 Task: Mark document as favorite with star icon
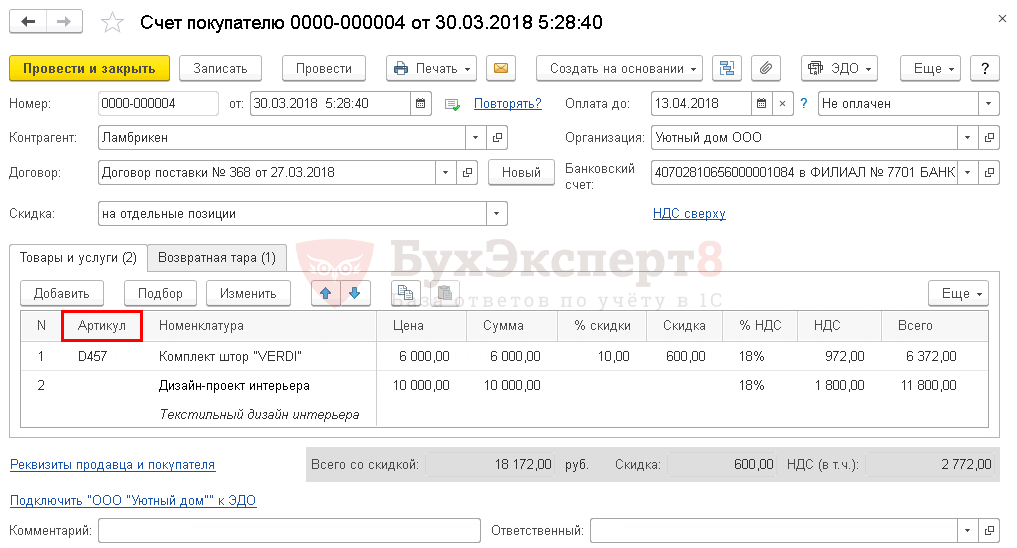pos(114,22)
